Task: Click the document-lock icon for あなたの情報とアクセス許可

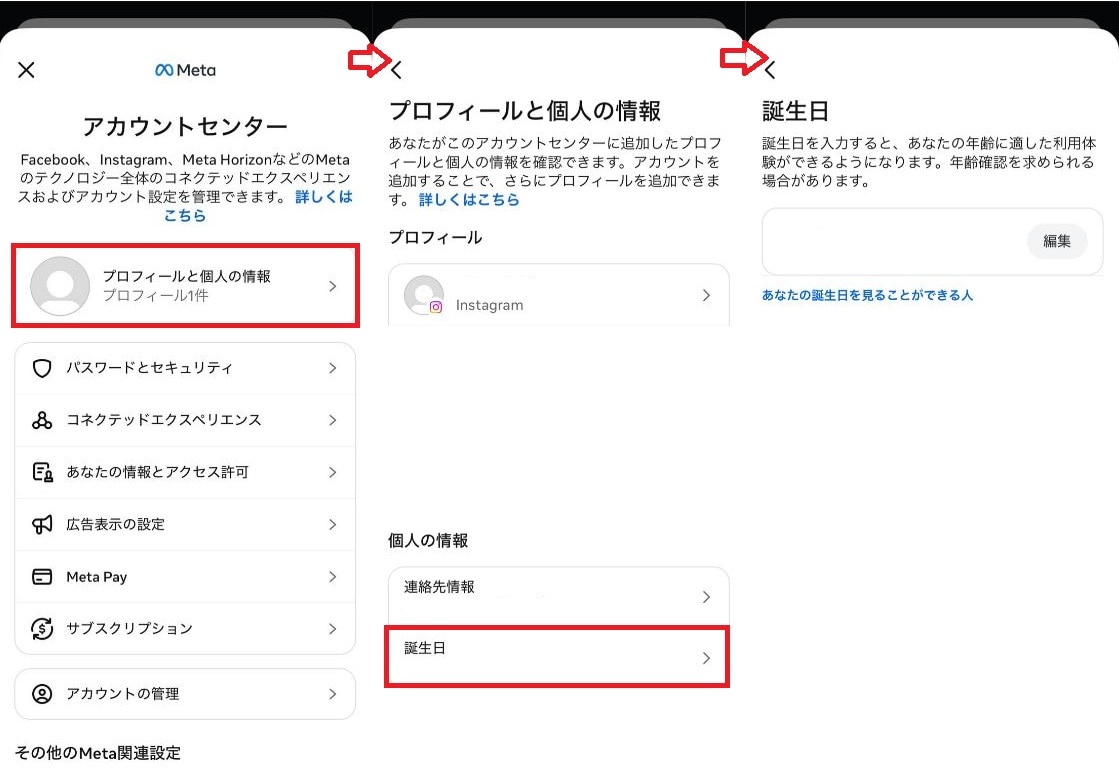Action: coord(42,473)
